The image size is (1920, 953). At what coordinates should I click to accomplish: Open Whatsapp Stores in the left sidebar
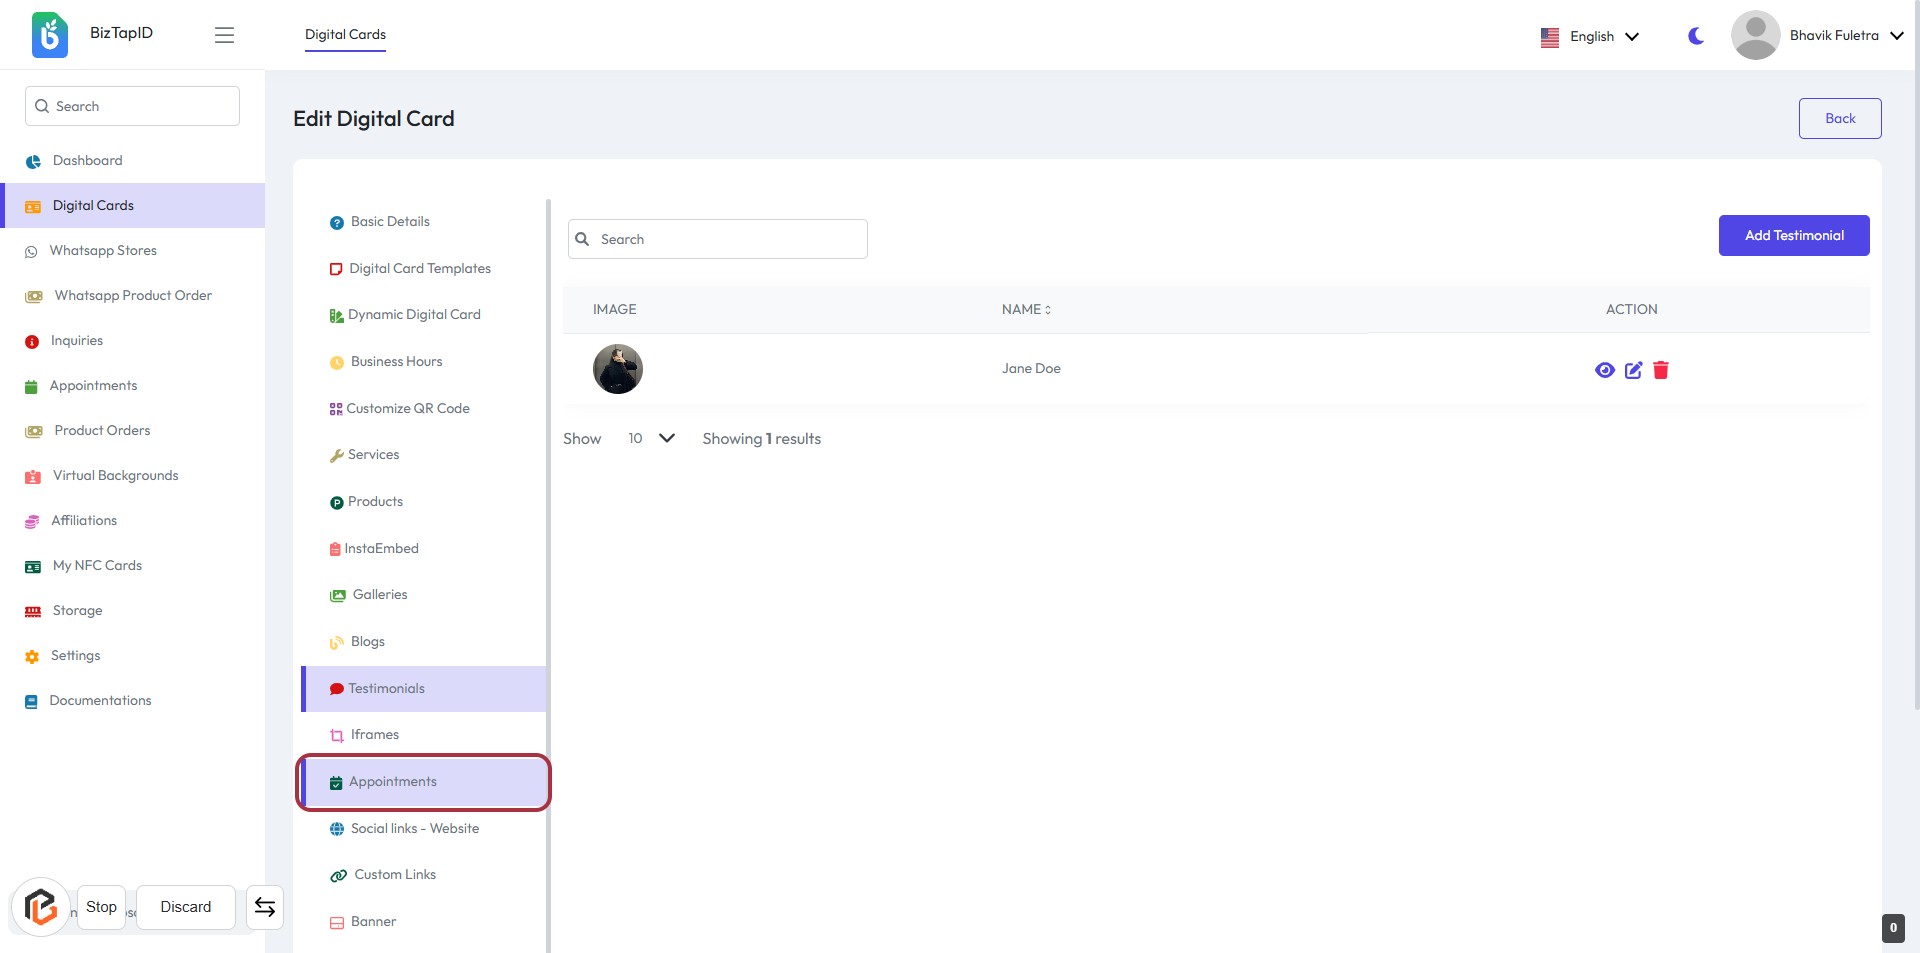(x=103, y=251)
